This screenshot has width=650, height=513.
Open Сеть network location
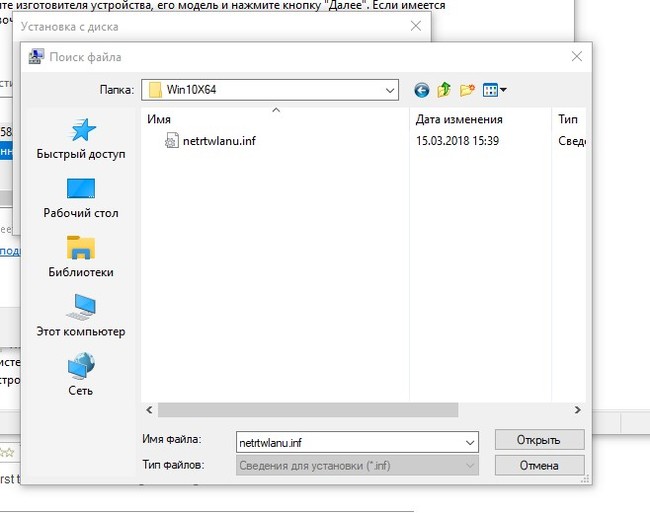click(x=81, y=374)
